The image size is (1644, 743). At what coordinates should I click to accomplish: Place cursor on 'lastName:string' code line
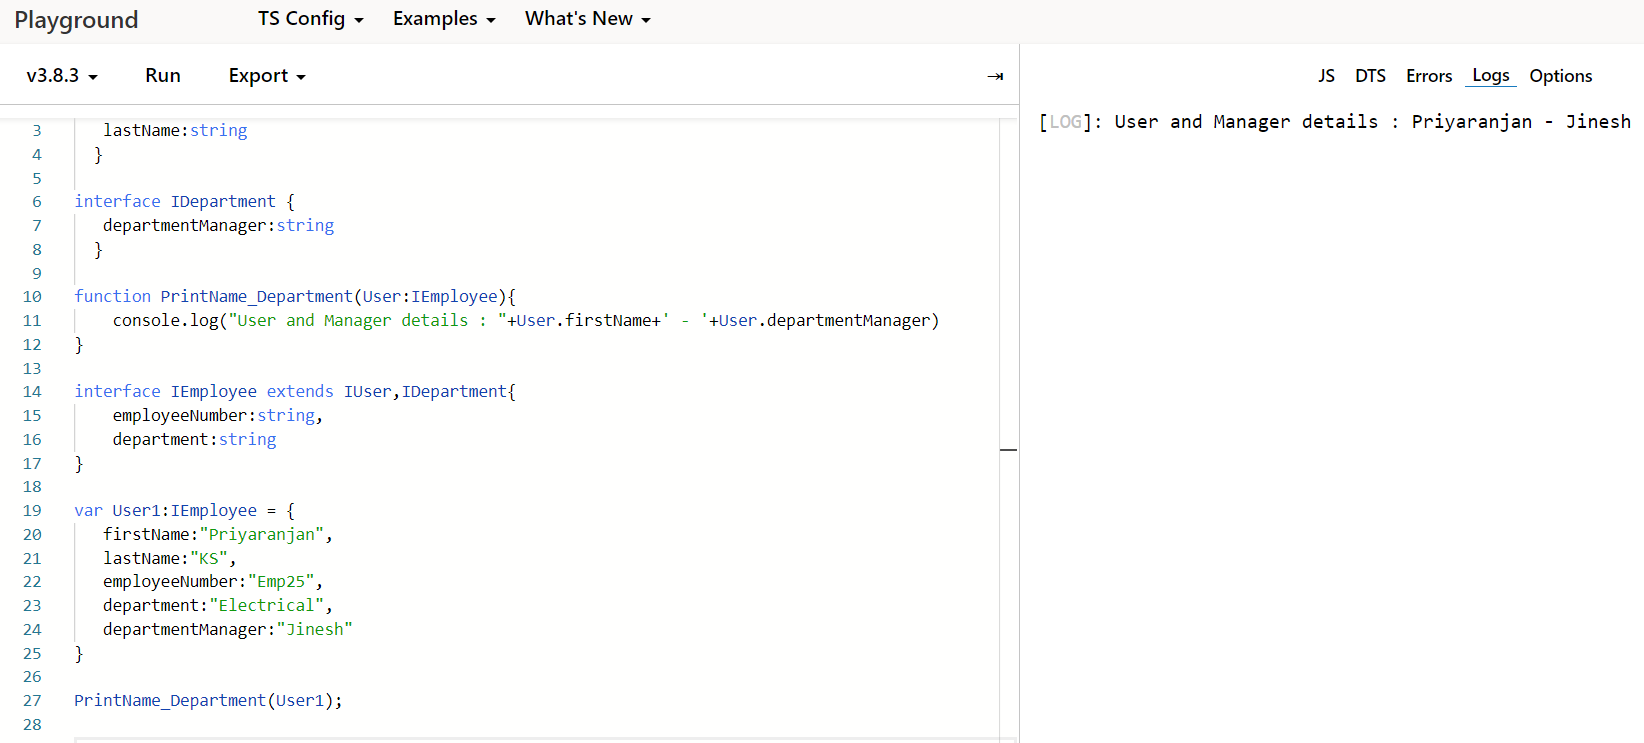tap(175, 130)
